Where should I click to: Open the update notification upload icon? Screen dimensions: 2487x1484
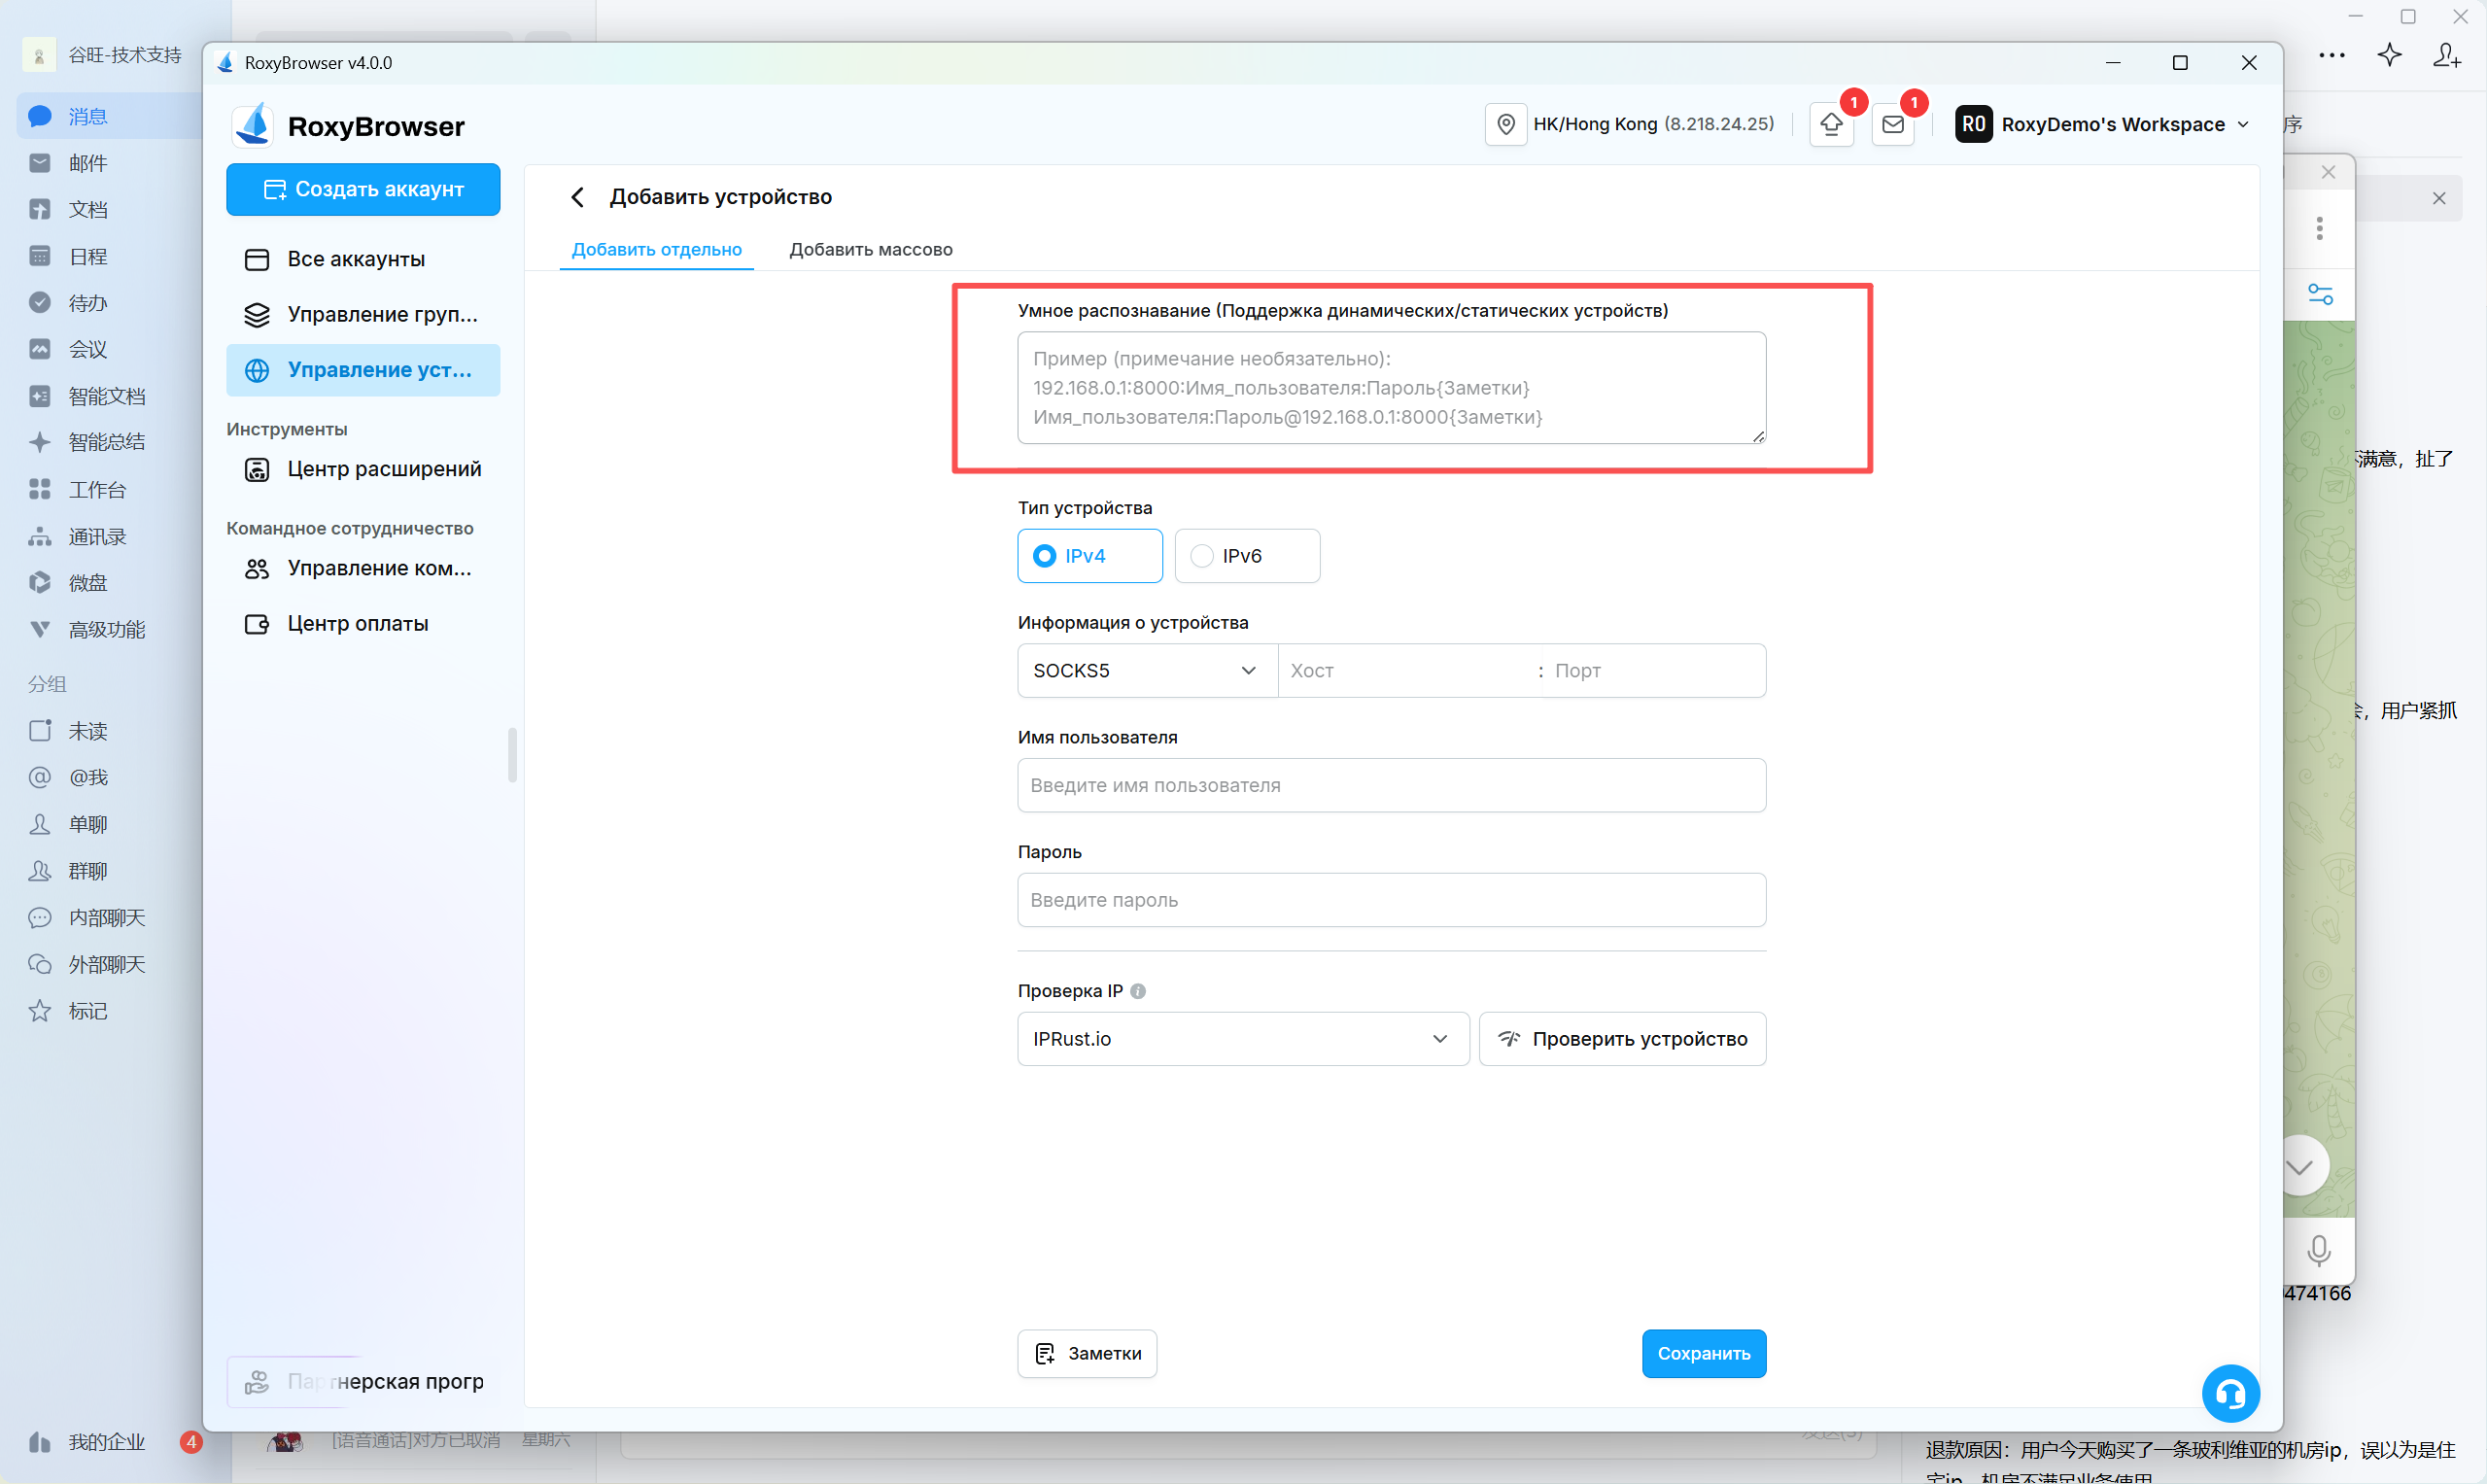(x=1831, y=124)
